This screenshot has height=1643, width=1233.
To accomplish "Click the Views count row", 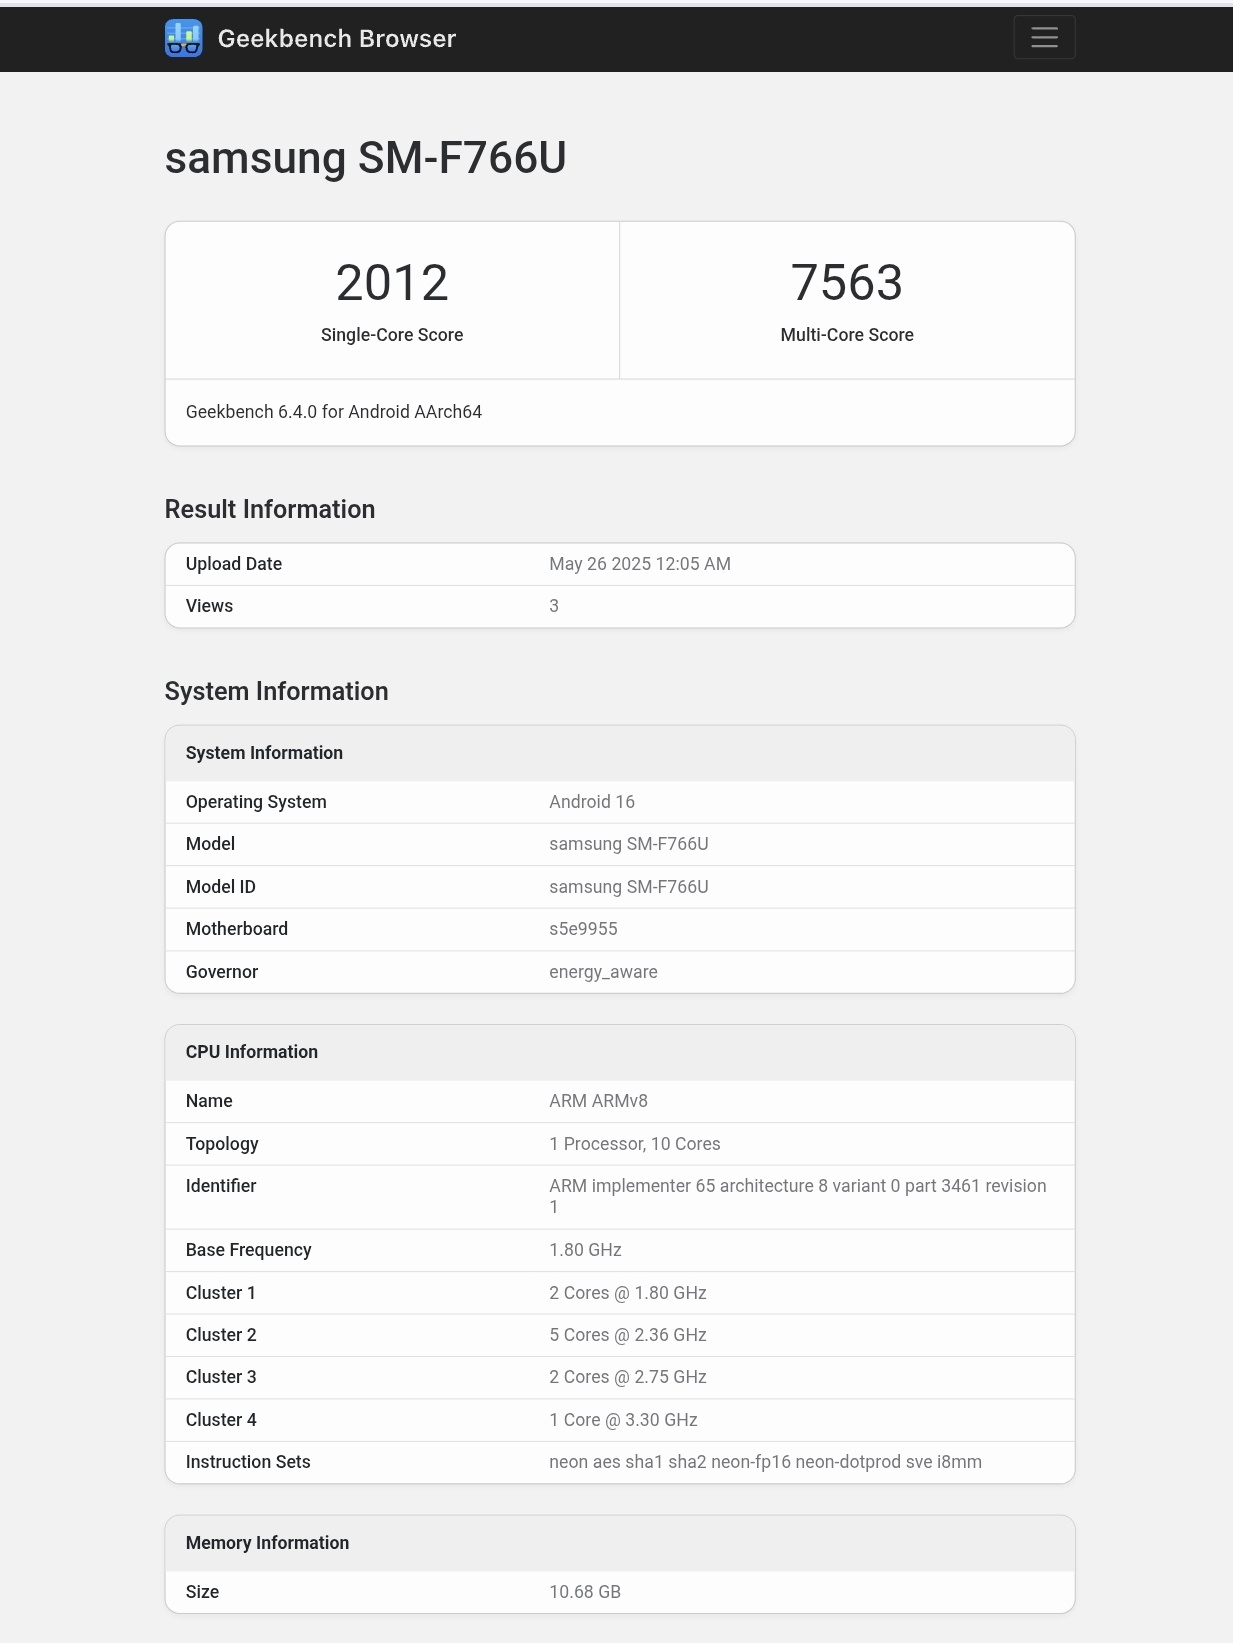I will point(620,606).
